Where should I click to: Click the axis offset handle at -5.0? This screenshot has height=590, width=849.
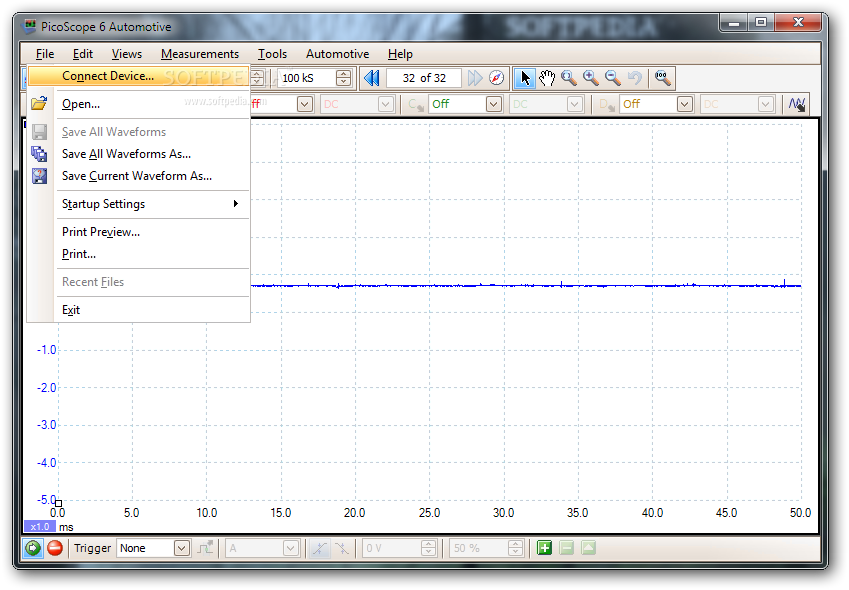[x=58, y=503]
